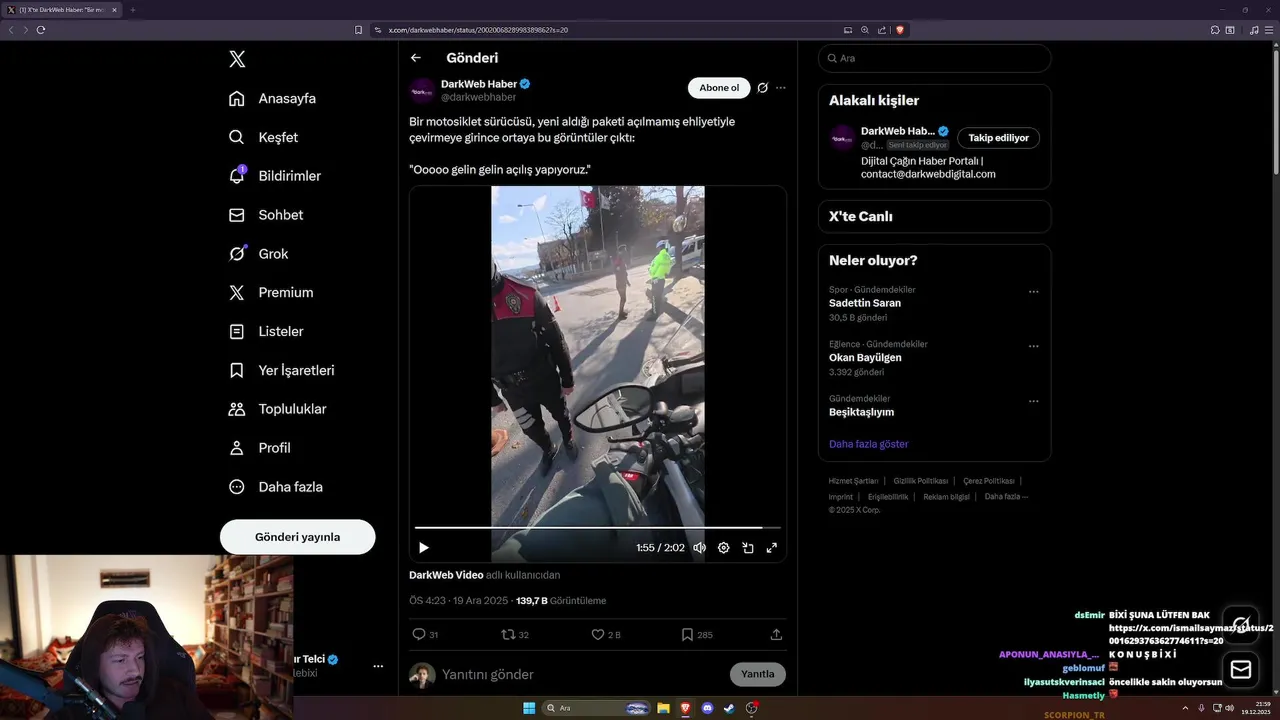This screenshot has height=720, width=1280.
Task: Open Hizmet Şartları footer link
Action: pos(853,481)
